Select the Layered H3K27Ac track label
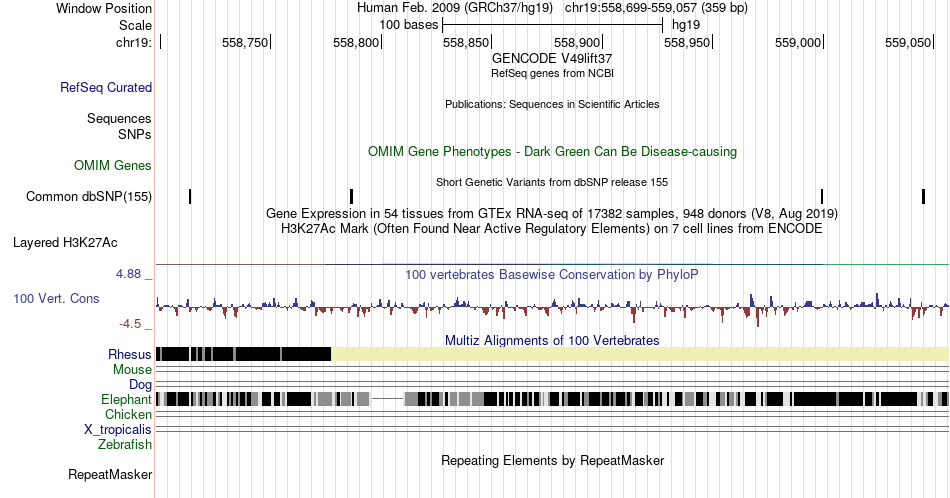The width and height of the screenshot is (950, 498). 65,242
